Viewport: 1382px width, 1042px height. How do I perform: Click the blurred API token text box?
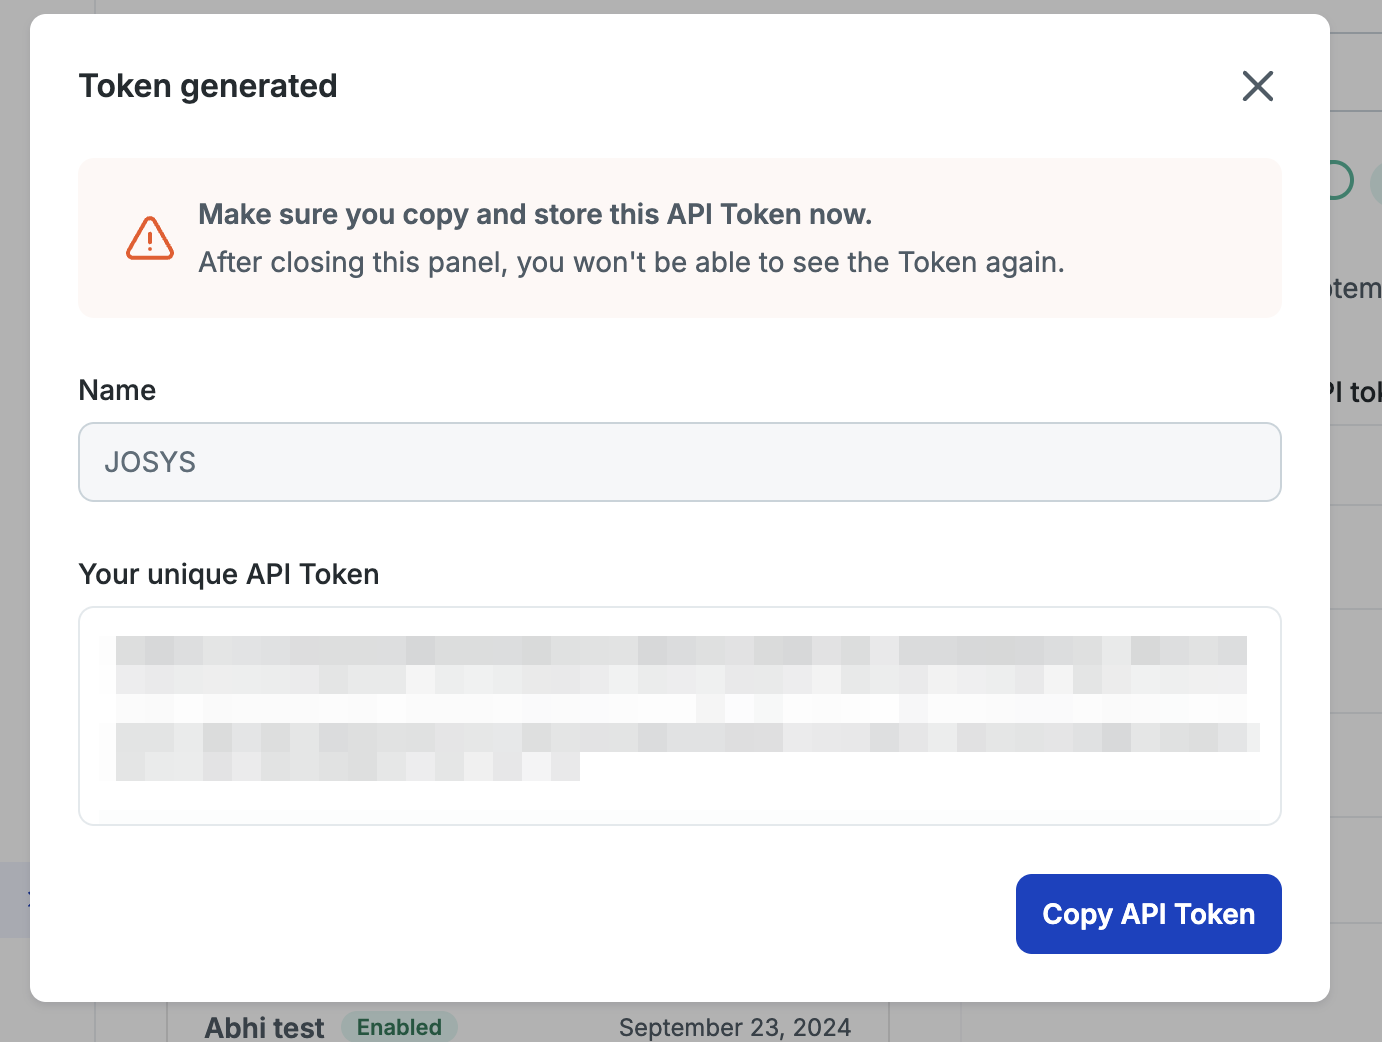(x=679, y=715)
